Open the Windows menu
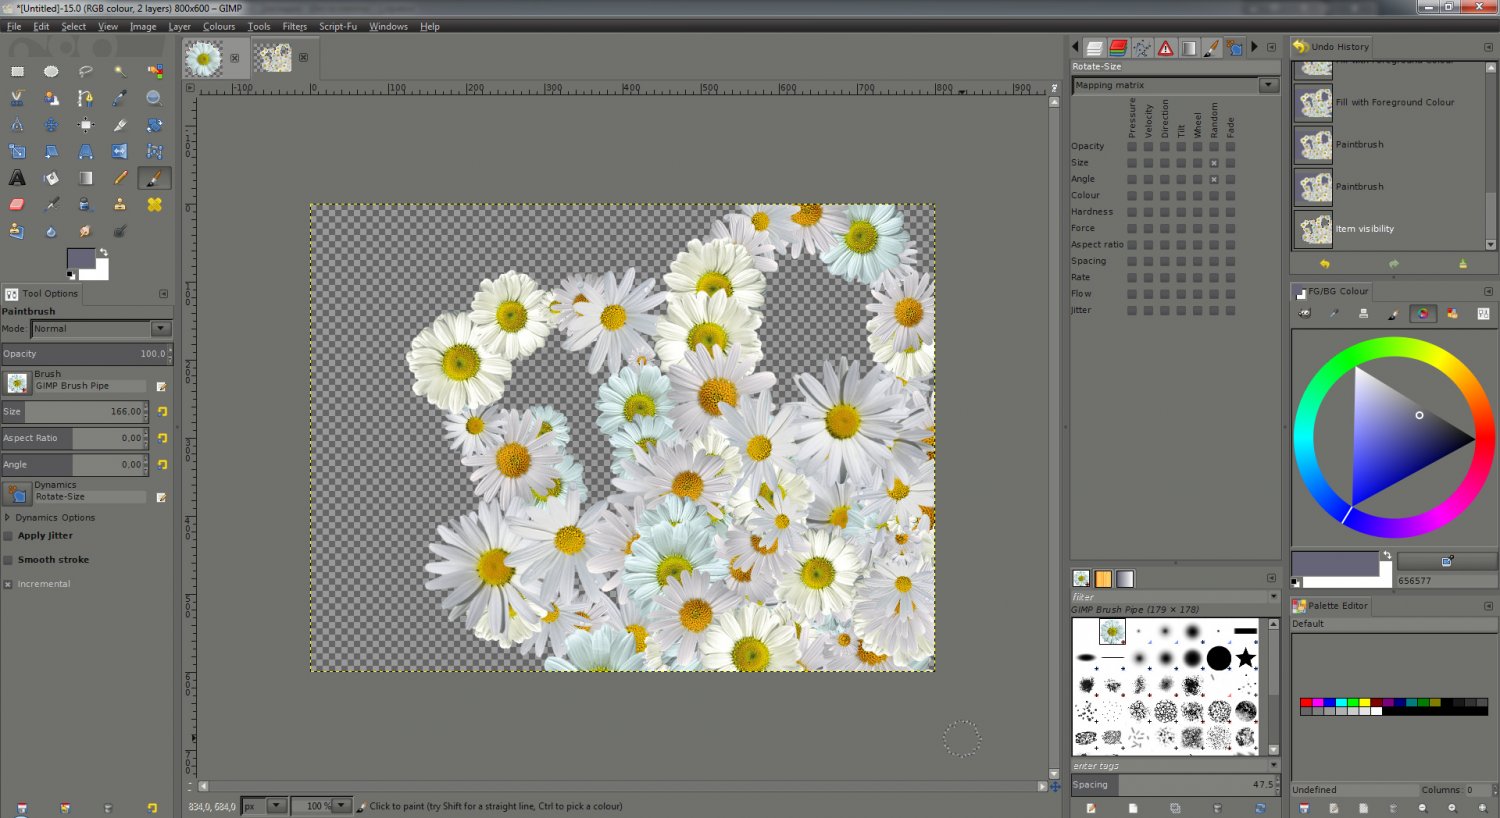The width and height of the screenshot is (1500, 818). pos(388,26)
